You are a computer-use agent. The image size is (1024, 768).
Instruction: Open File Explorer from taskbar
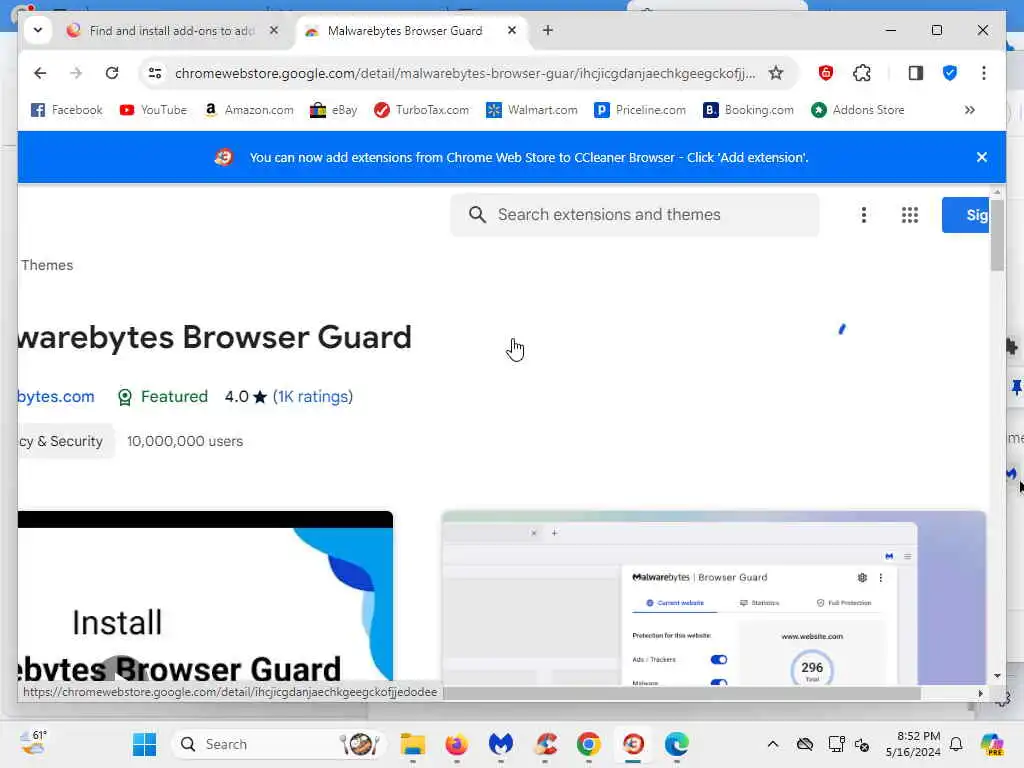click(413, 744)
